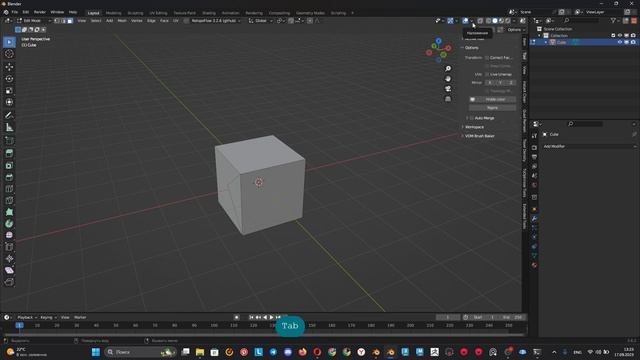Select the Poly Build tool
The image size is (640, 360).
[x=9, y=212]
